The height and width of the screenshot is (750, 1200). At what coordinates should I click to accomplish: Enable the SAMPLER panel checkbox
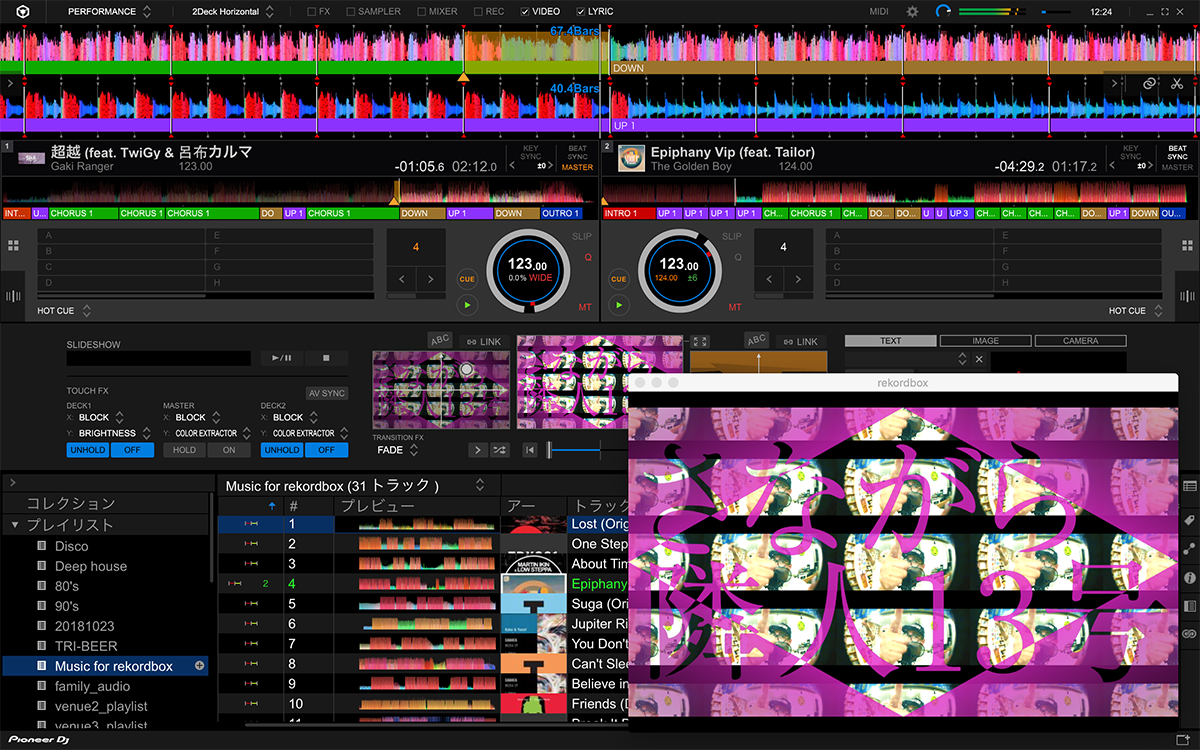coord(351,12)
